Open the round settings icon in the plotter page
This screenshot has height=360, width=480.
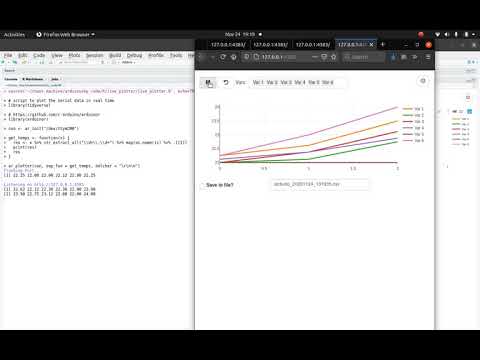(x=423, y=81)
